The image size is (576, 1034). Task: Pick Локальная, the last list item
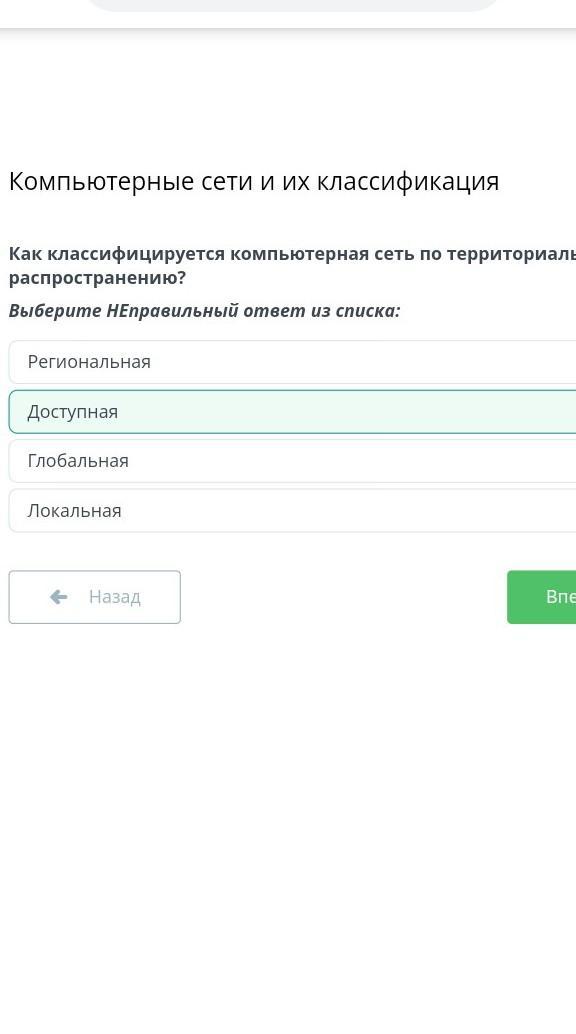(292, 510)
